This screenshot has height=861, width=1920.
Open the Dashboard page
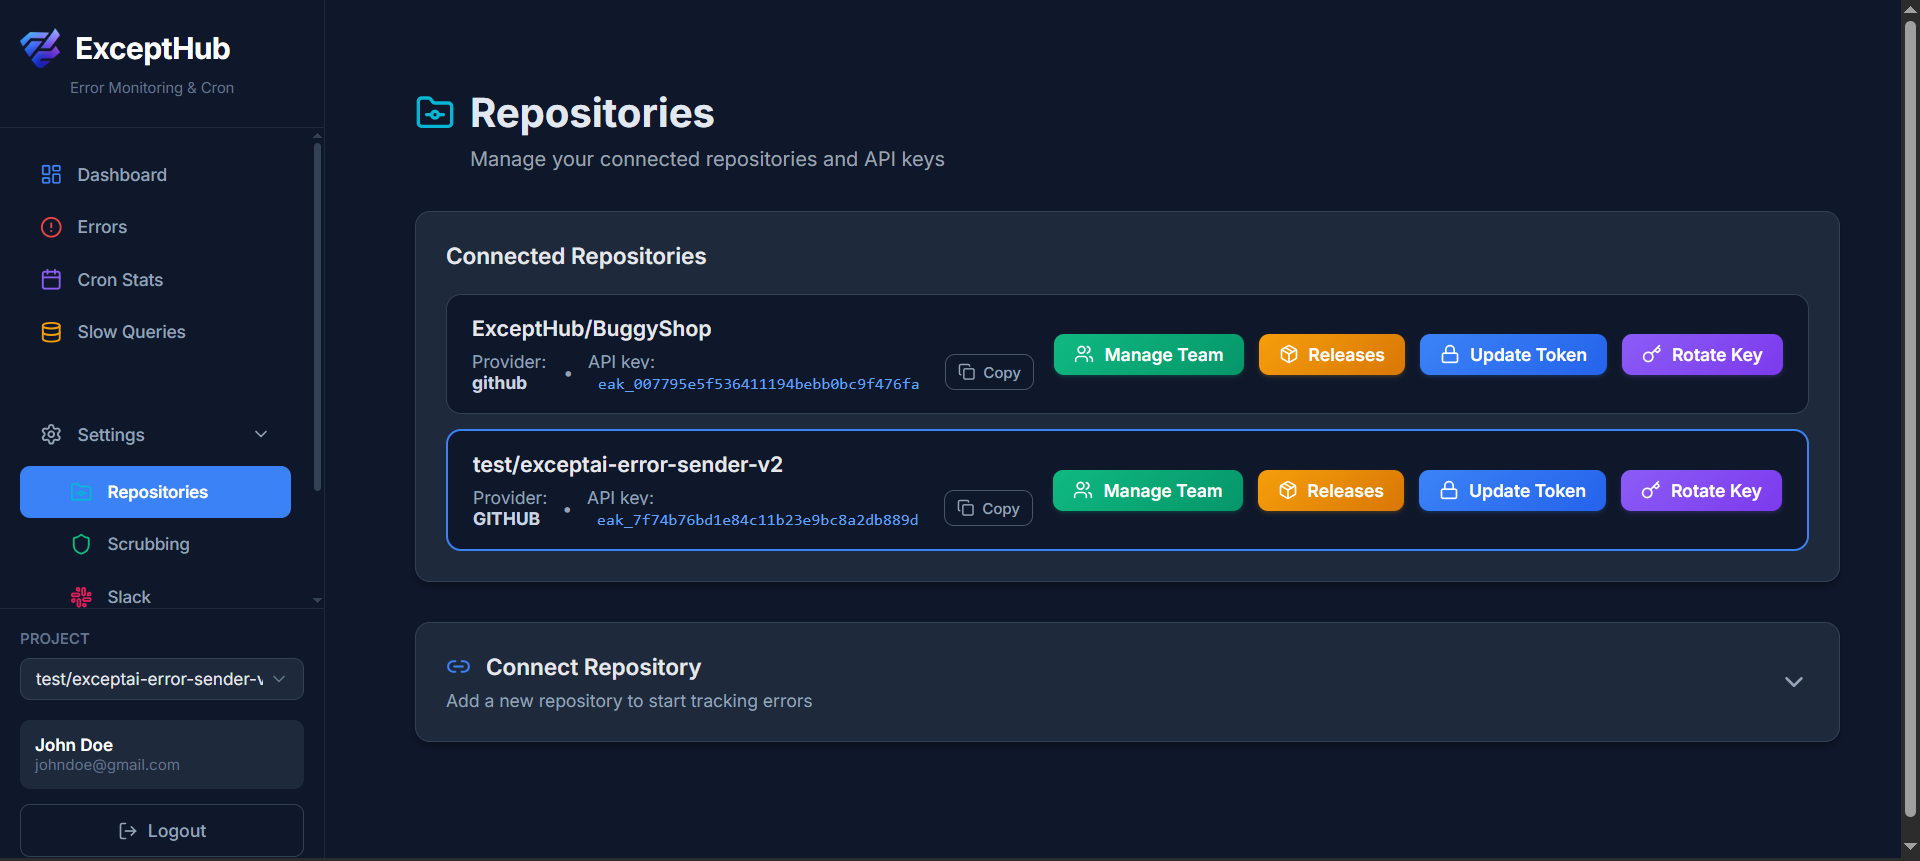pos(155,175)
